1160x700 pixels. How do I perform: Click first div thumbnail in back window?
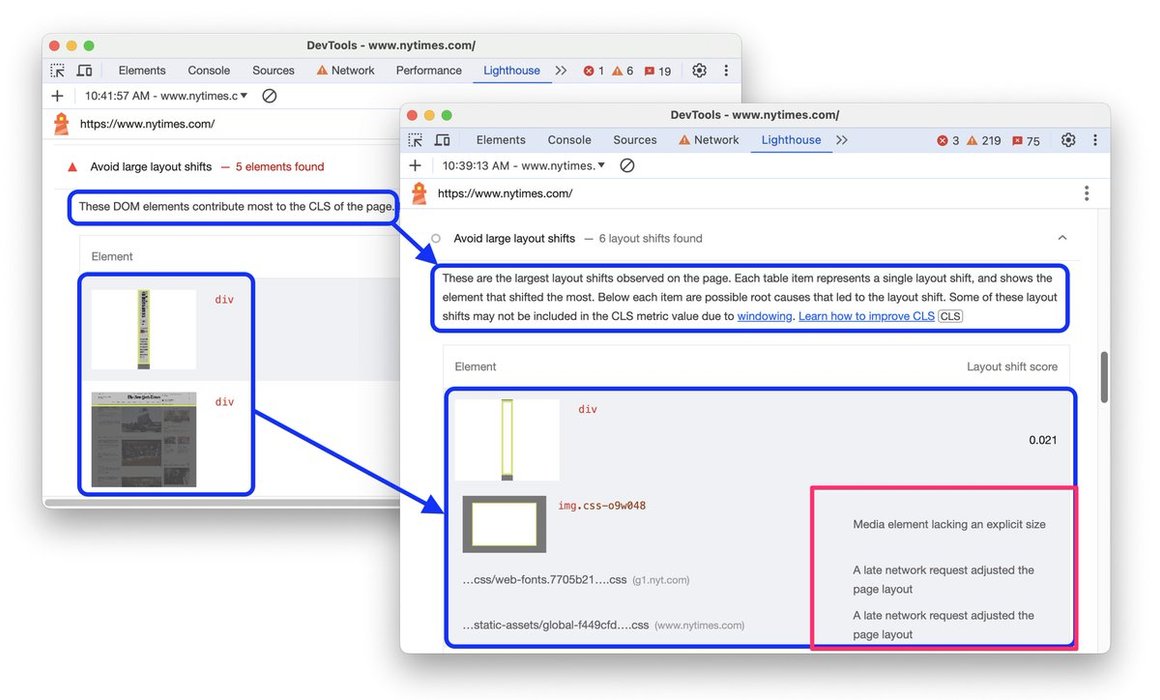coord(144,329)
